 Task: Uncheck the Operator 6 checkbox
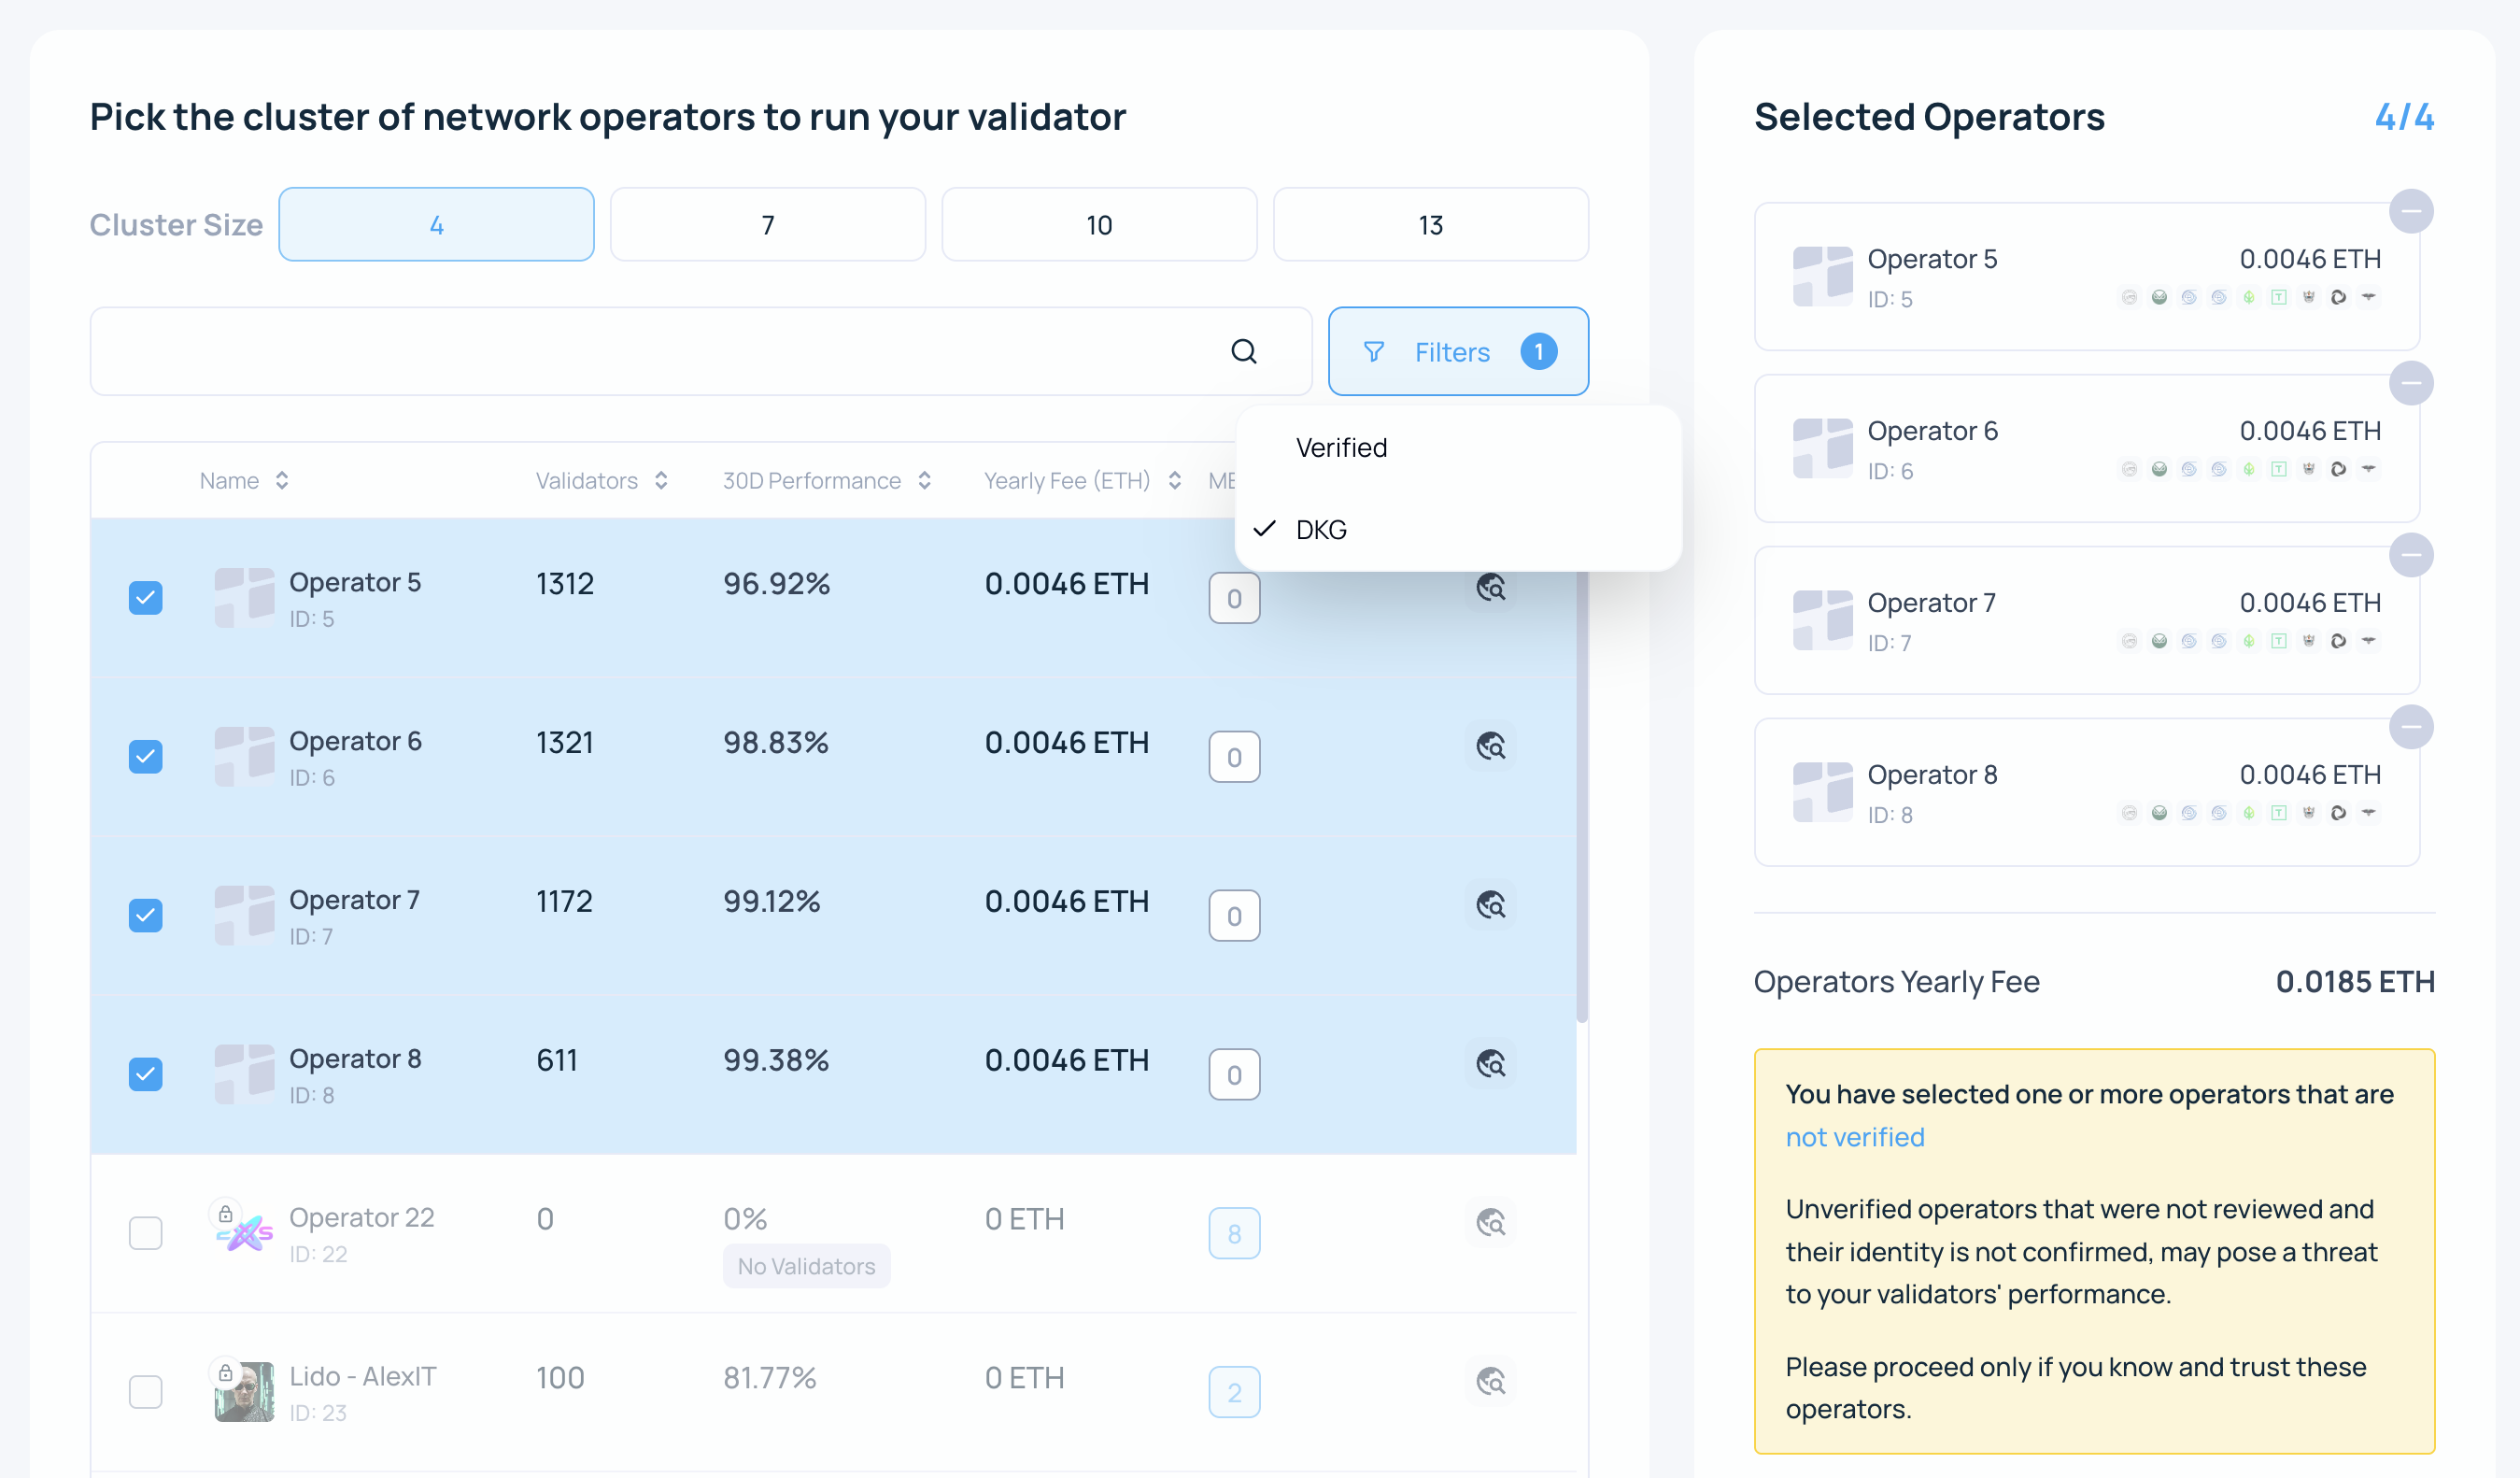146,756
